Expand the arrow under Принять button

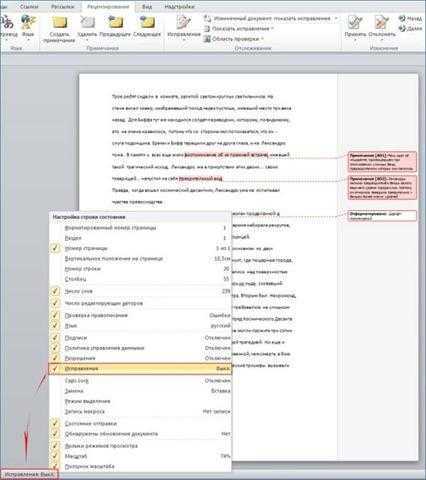point(355,40)
